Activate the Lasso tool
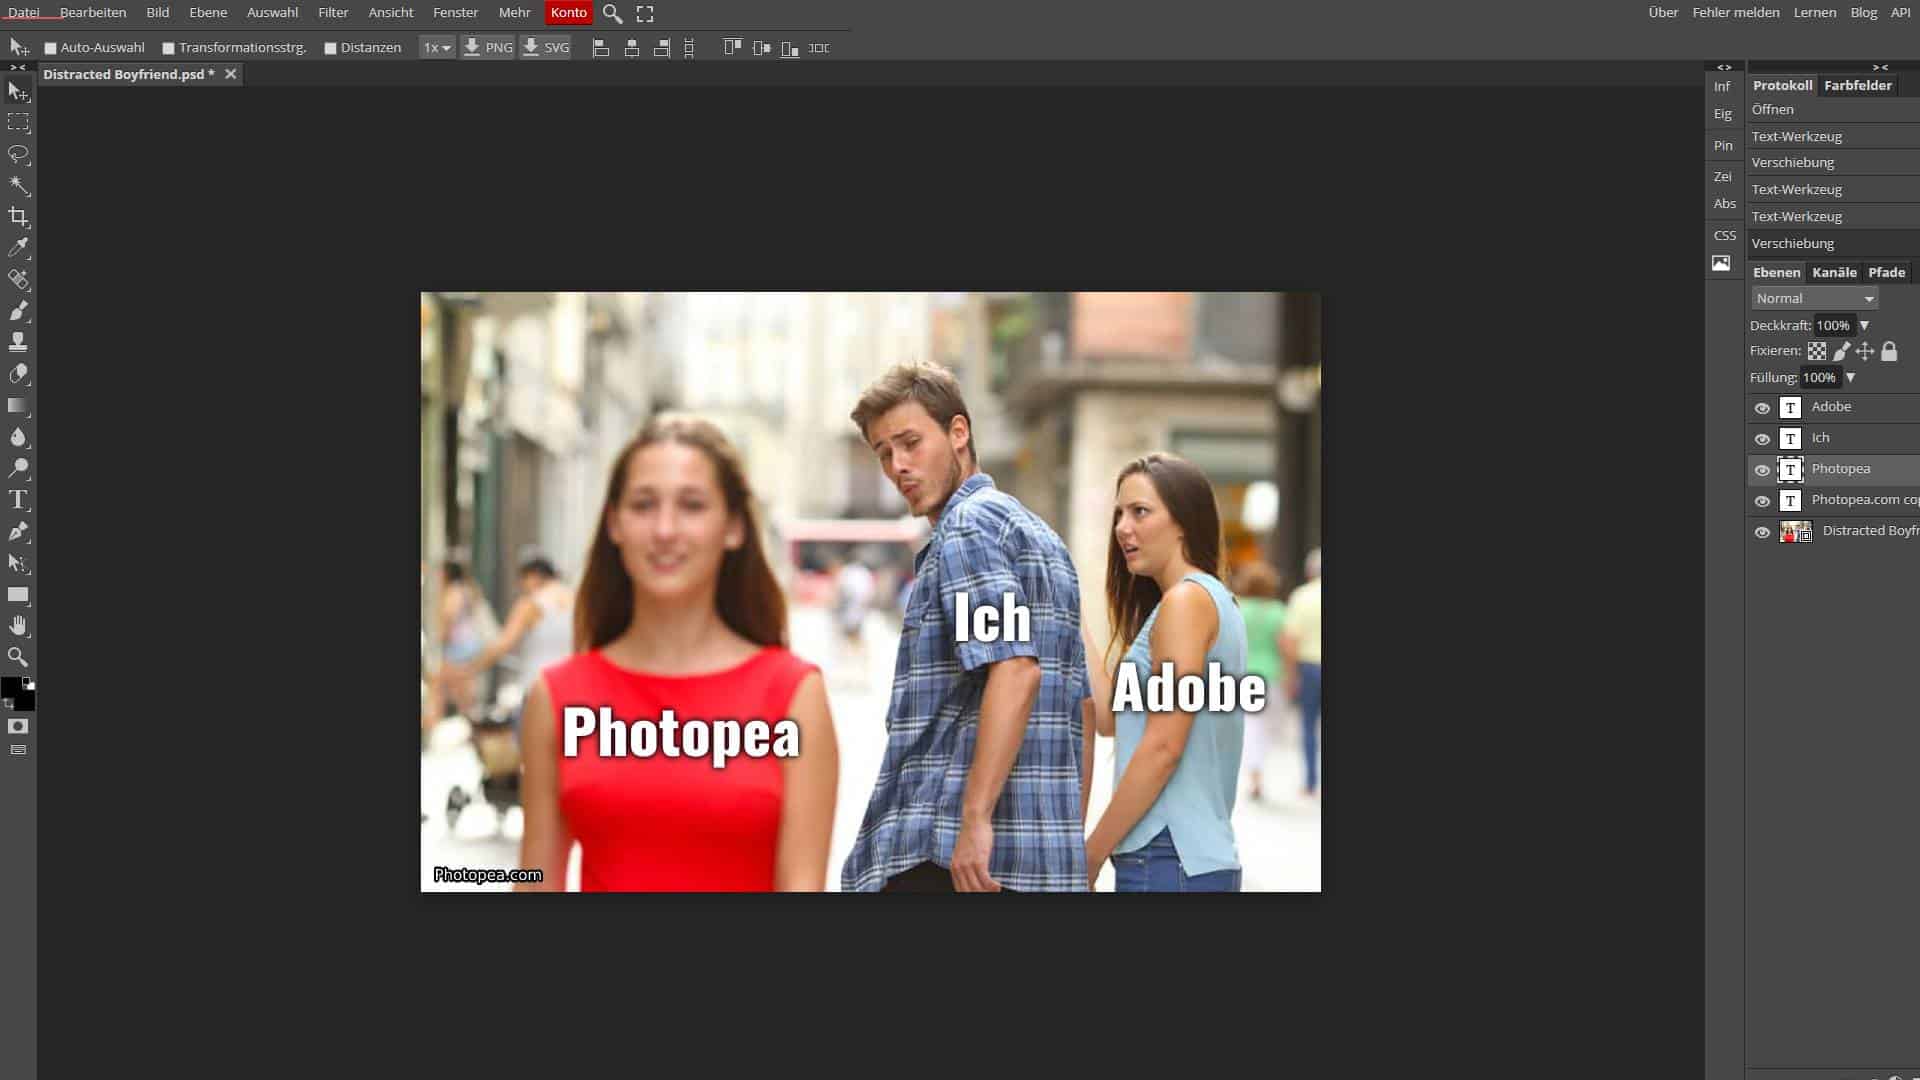The width and height of the screenshot is (1920, 1080). coord(18,155)
